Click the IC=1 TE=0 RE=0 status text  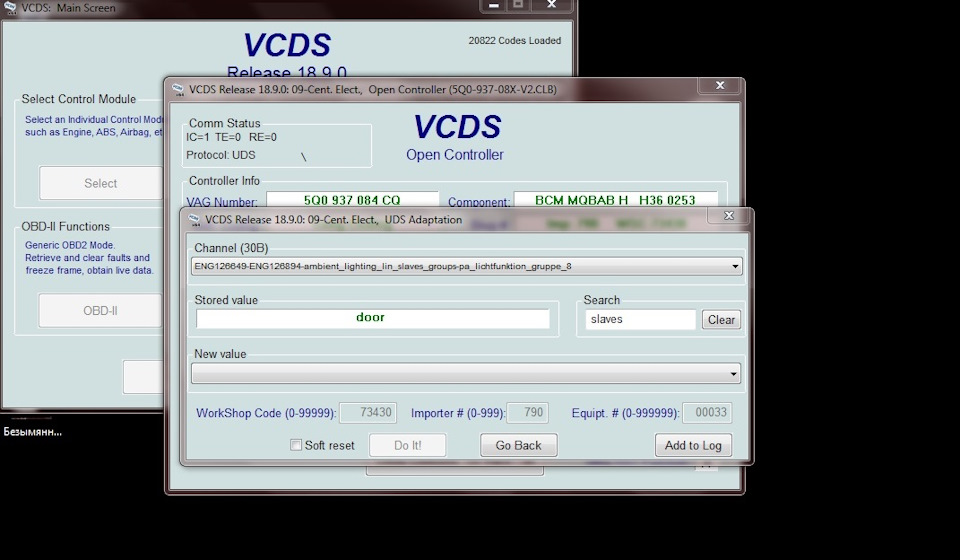click(231, 137)
